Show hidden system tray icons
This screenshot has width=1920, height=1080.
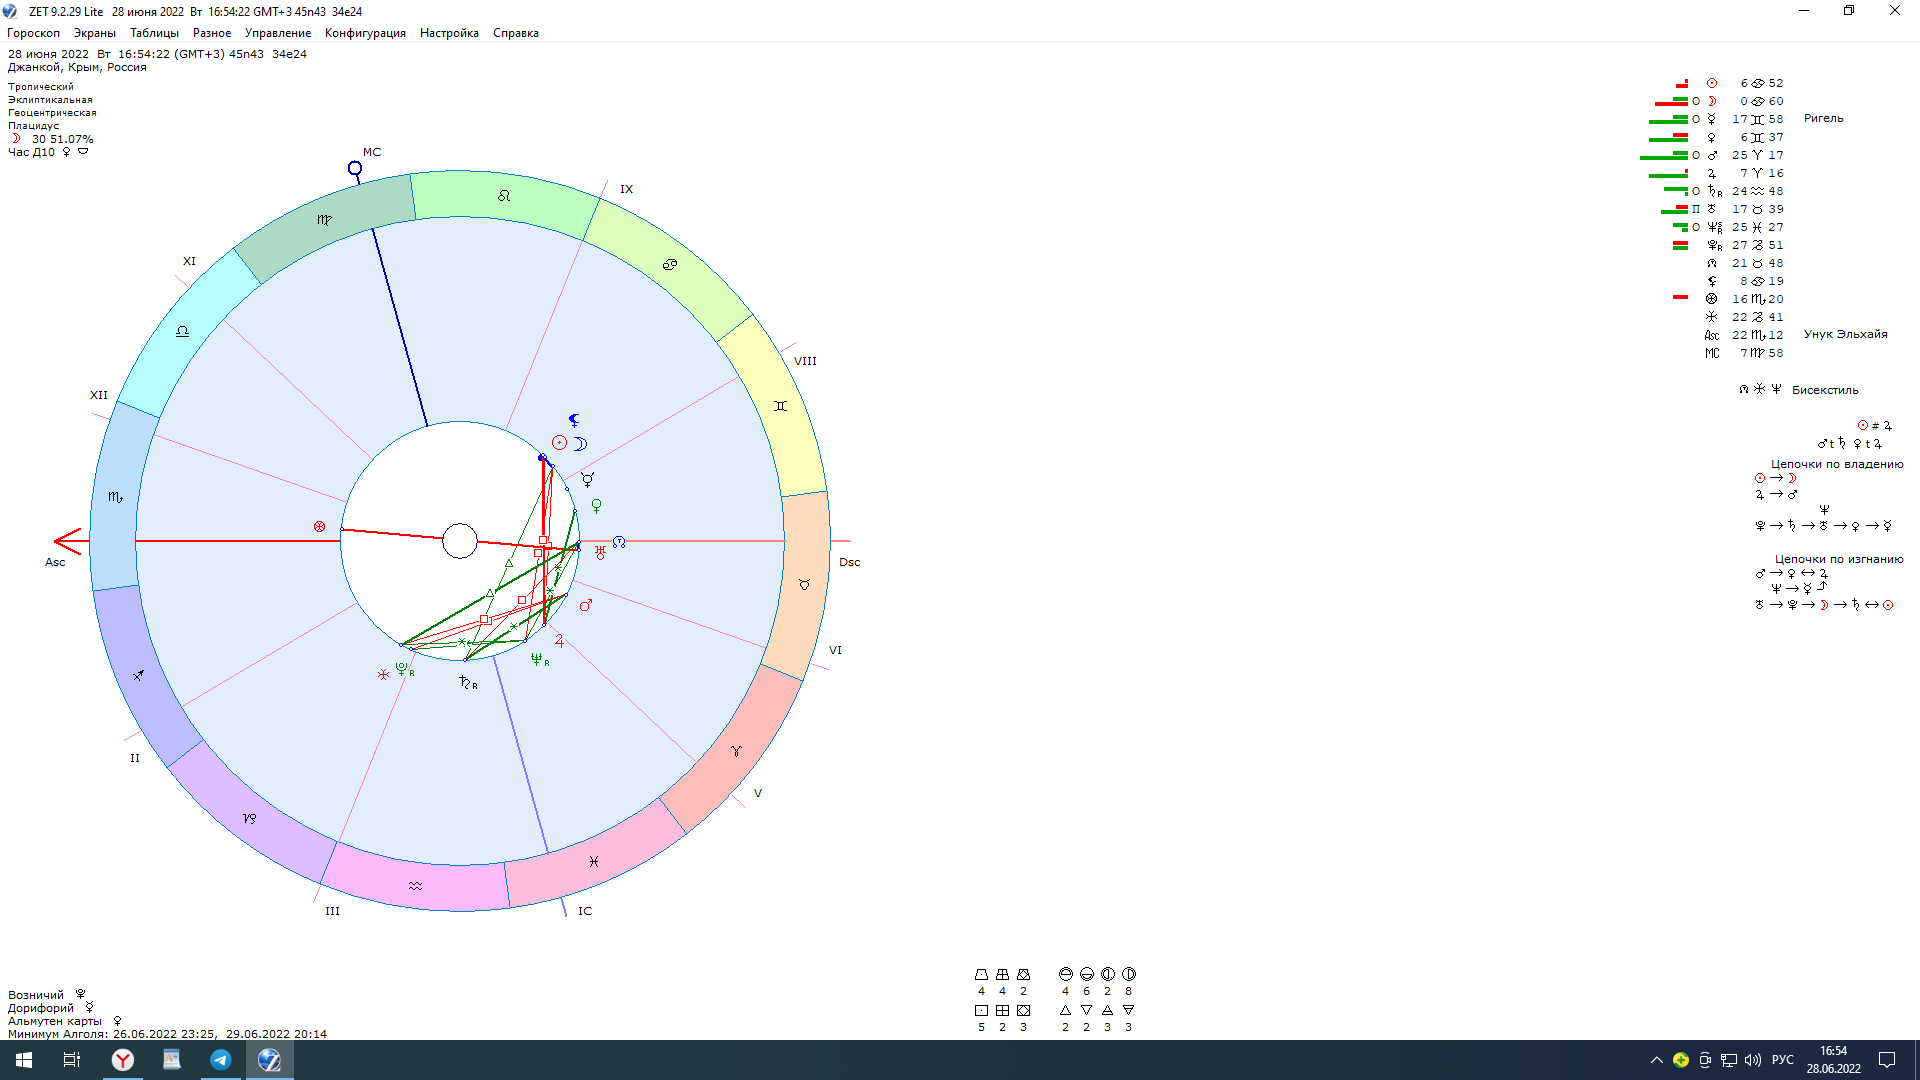click(1656, 1060)
